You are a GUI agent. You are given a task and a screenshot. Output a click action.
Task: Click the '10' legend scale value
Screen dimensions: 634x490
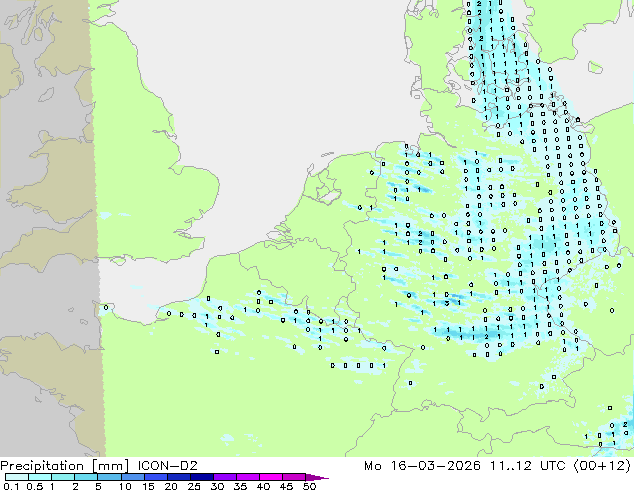(125, 486)
